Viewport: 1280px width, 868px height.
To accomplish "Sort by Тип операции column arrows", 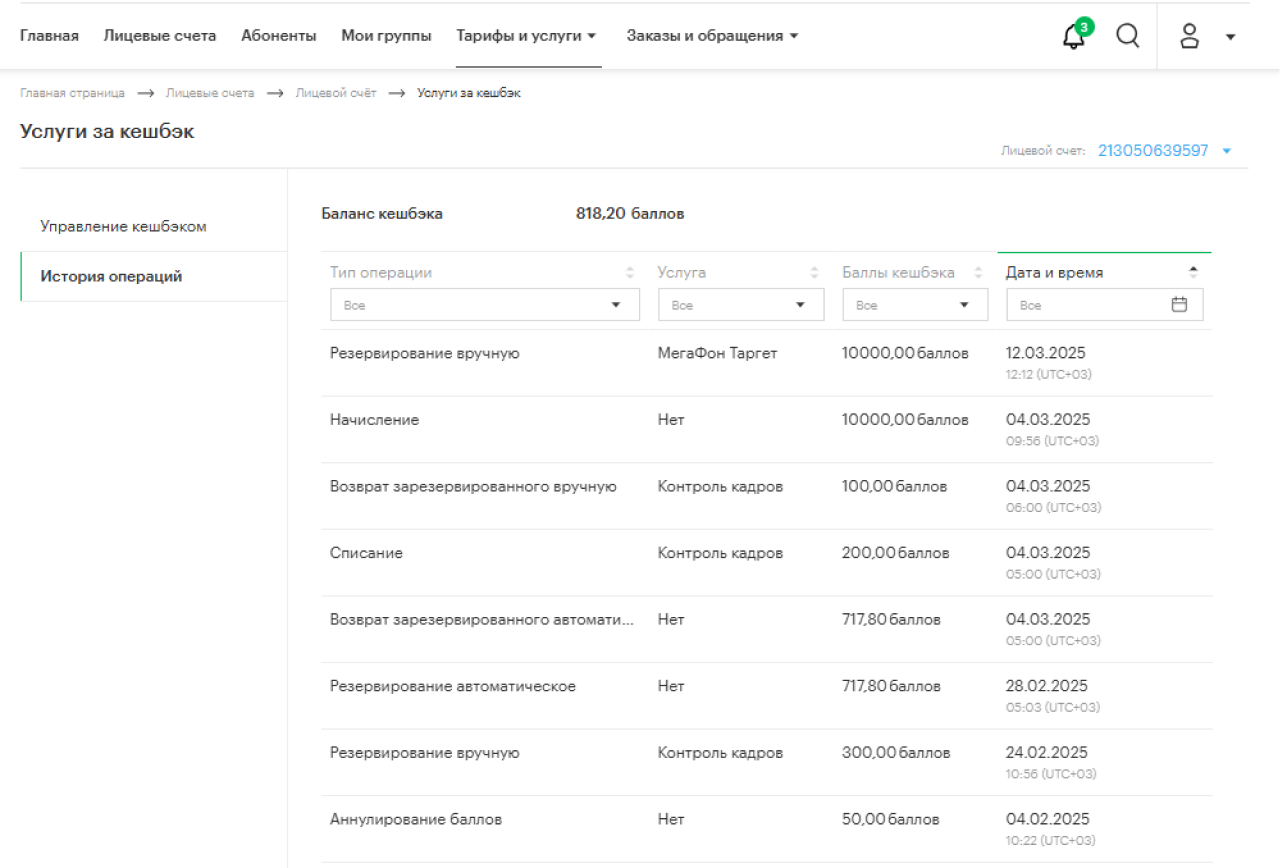I will (x=630, y=272).
